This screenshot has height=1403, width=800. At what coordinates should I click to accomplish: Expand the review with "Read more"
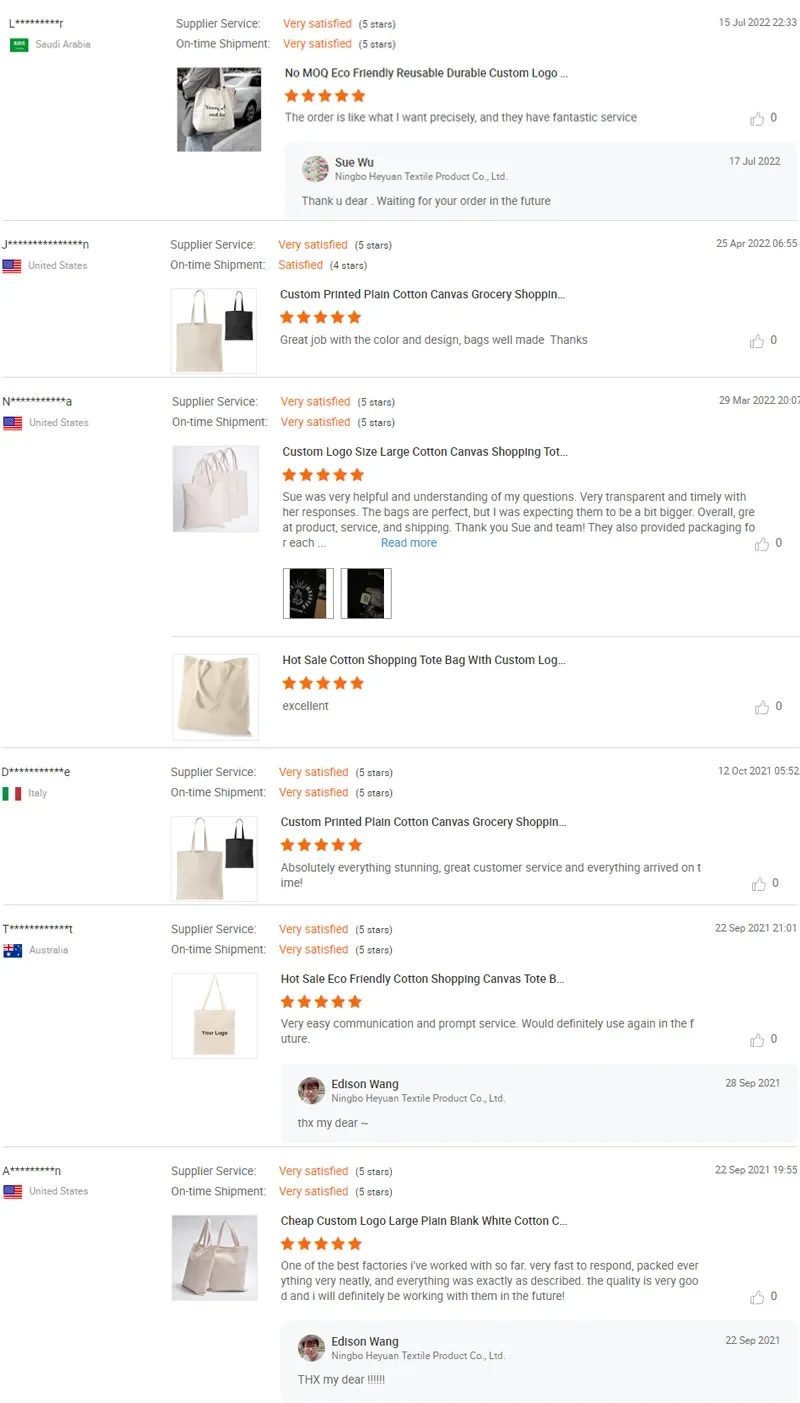(x=408, y=543)
